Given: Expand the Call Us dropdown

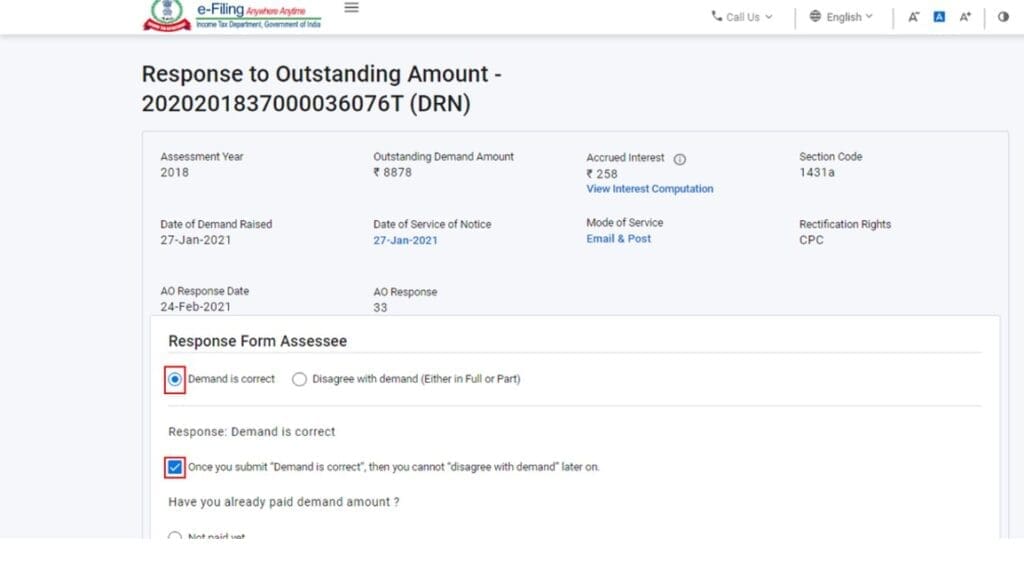Looking at the screenshot, I should [742, 17].
